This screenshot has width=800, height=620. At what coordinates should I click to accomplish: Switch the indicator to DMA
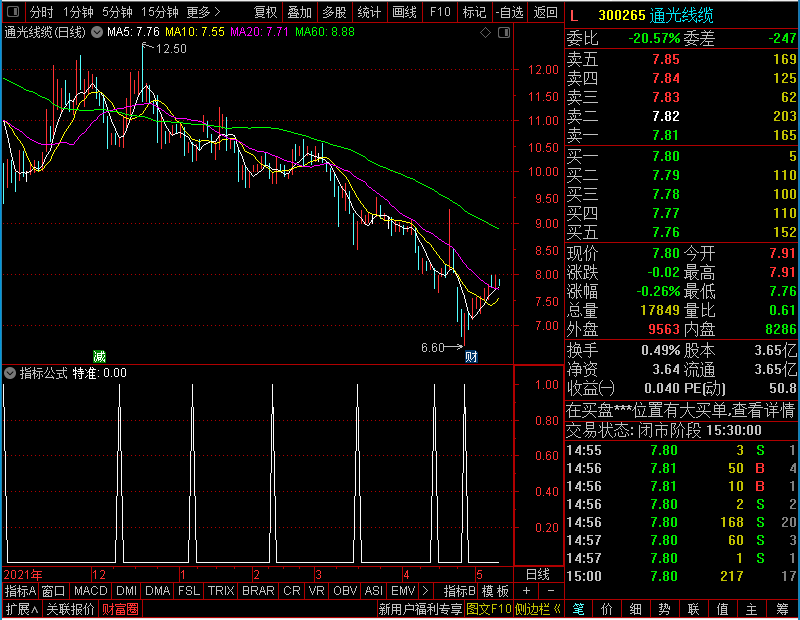coord(157,591)
